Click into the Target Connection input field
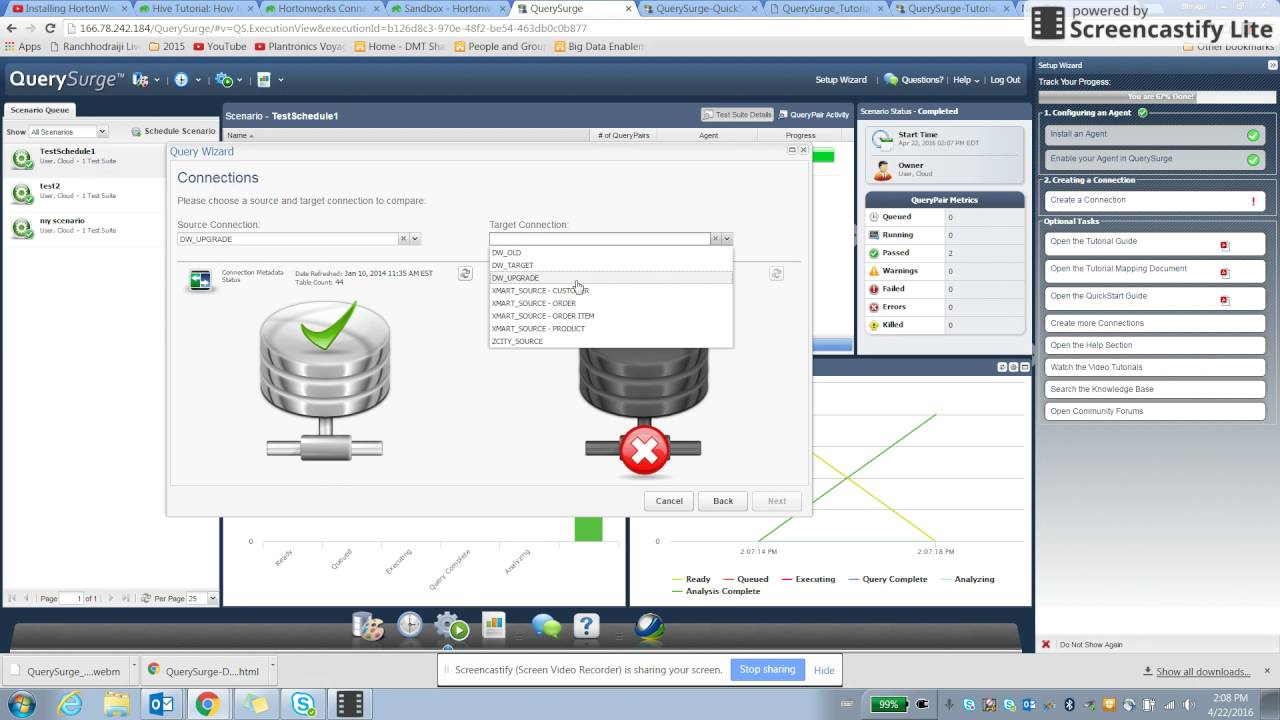This screenshot has height=720, width=1280. coord(599,239)
